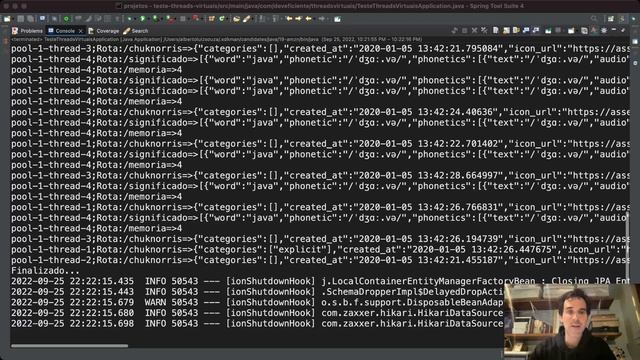The height and width of the screenshot is (360, 640).
Task: Toggle Pin Console icon
Action: click(x=548, y=30)
